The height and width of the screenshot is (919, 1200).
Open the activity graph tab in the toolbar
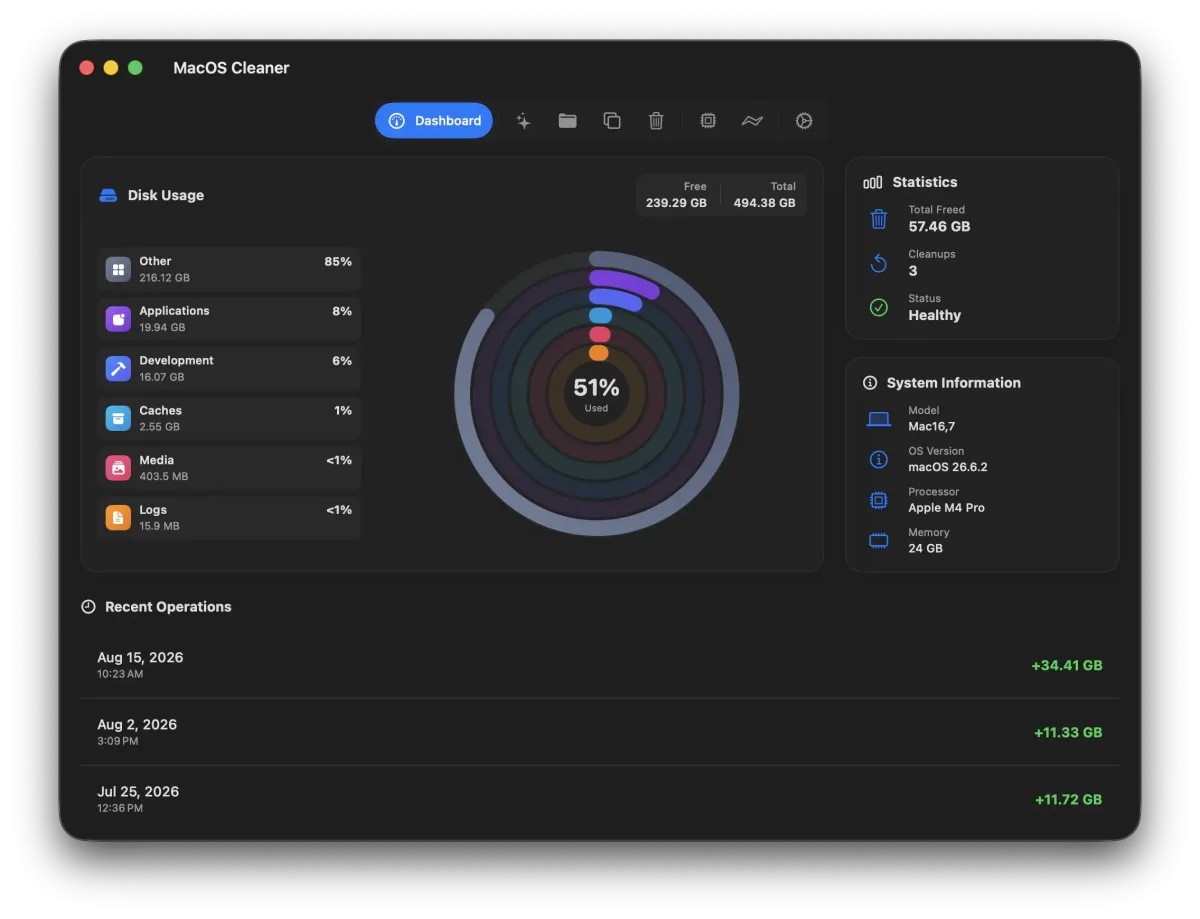pos(752,121)
